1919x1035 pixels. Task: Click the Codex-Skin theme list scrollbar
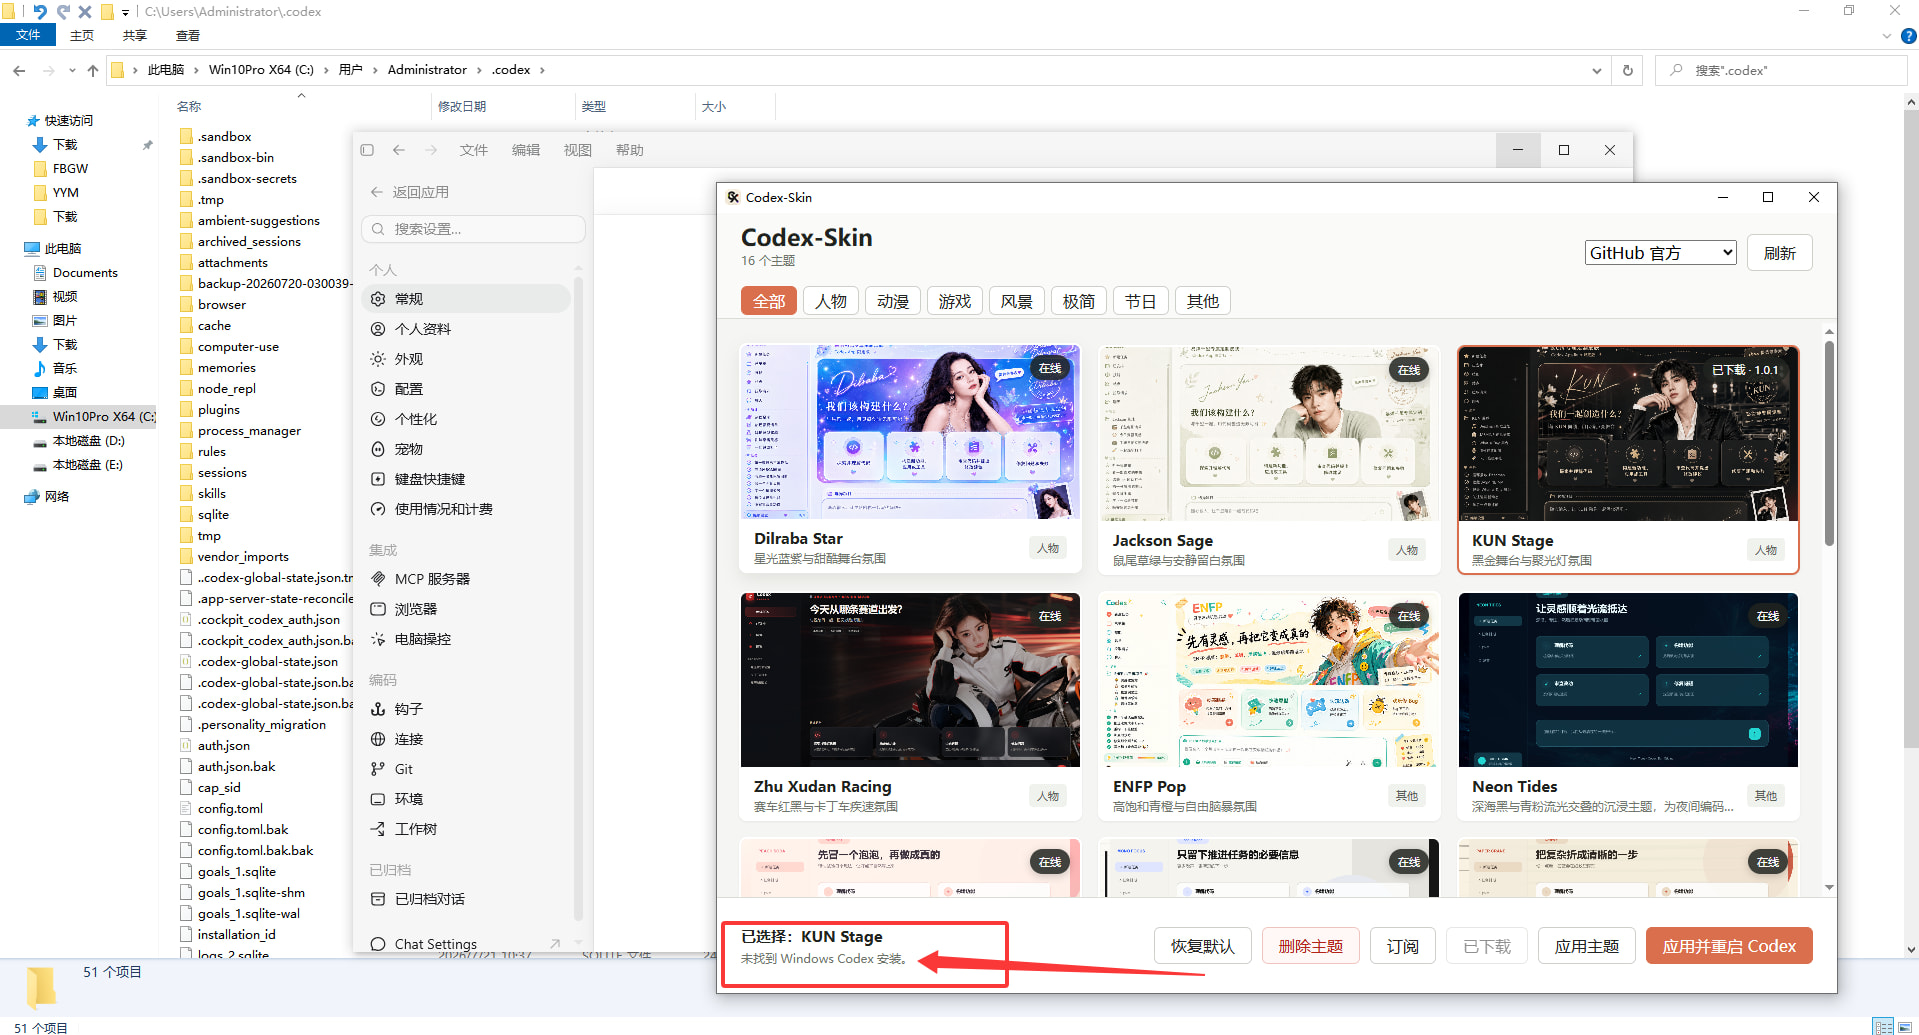pos(1829,445)
